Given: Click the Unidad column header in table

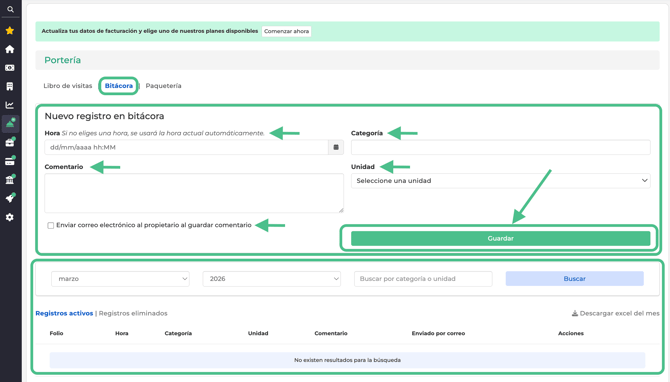Looking at the screenshot, I should [258, 333].
